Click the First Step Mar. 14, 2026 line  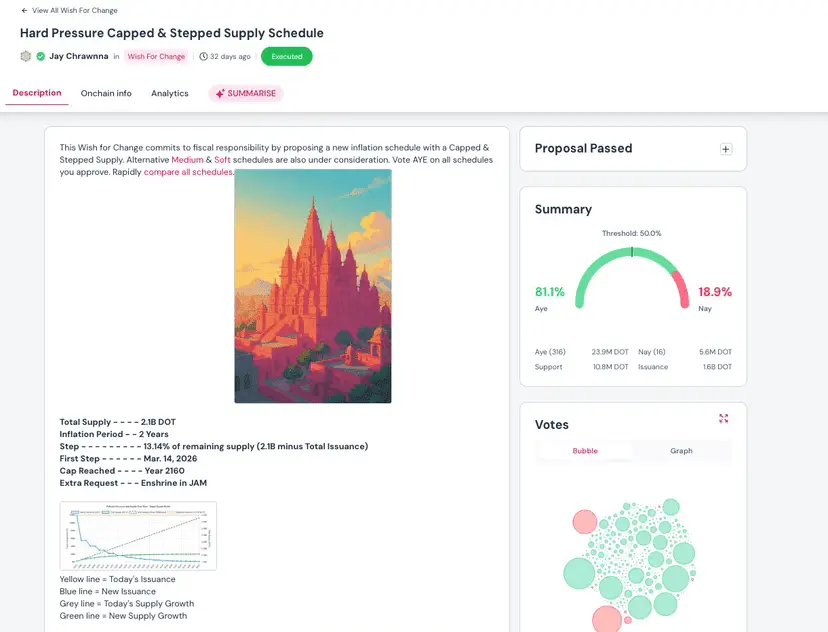pos(128,459)
